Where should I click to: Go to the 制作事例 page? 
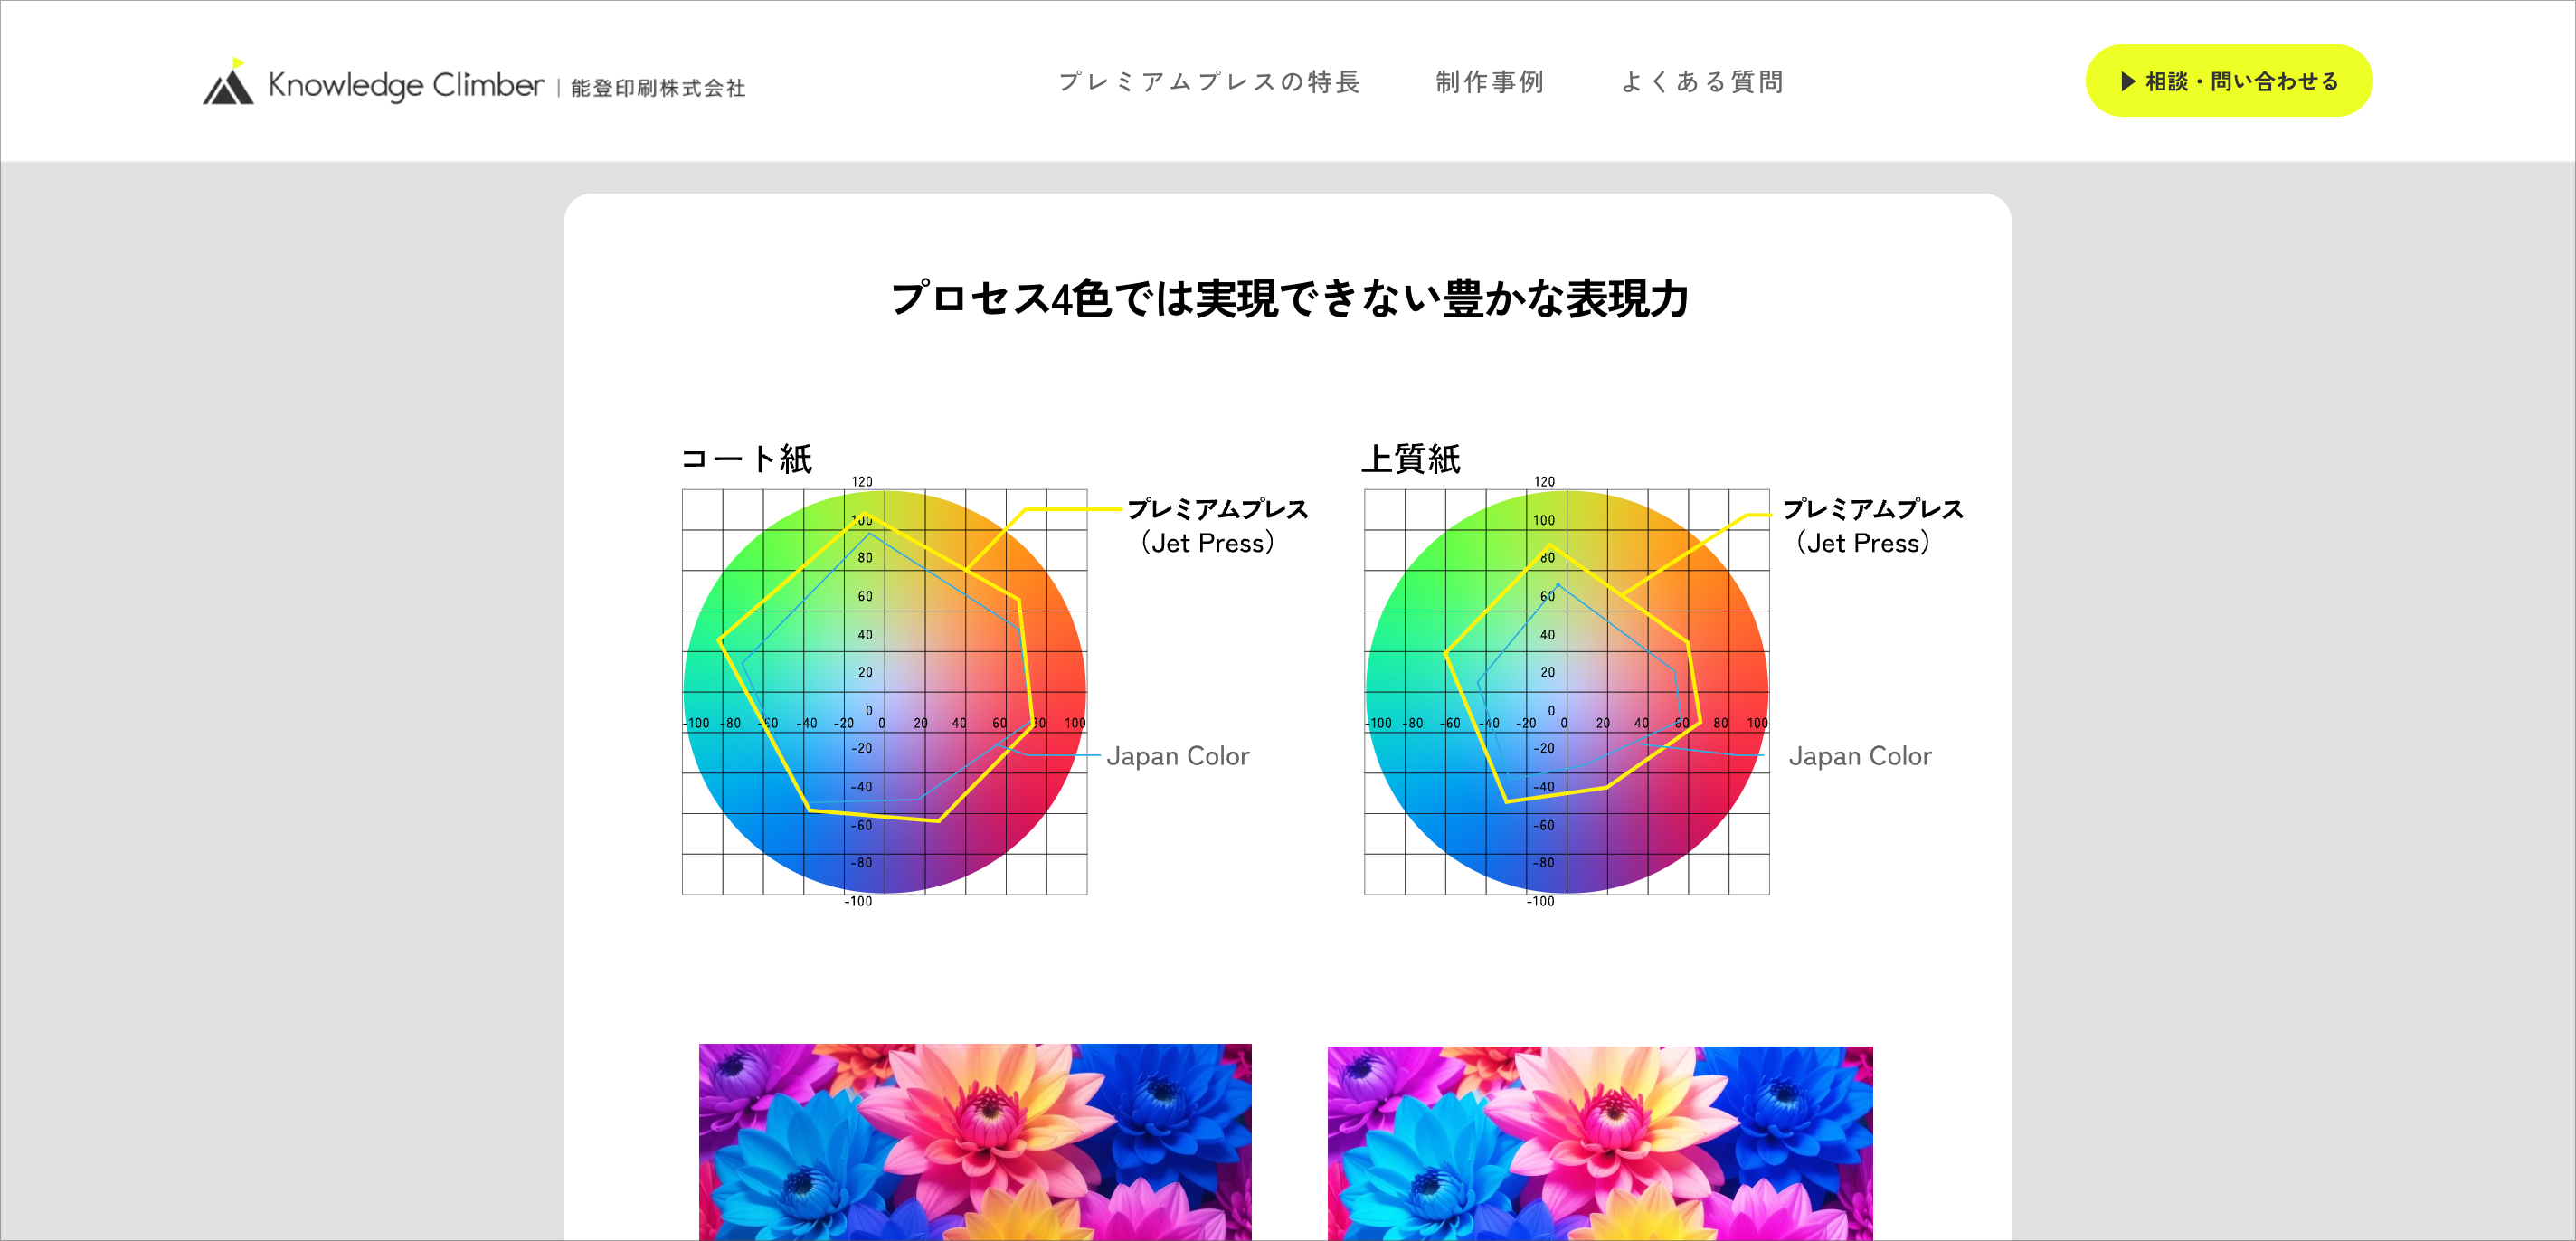coord(1490,82)
